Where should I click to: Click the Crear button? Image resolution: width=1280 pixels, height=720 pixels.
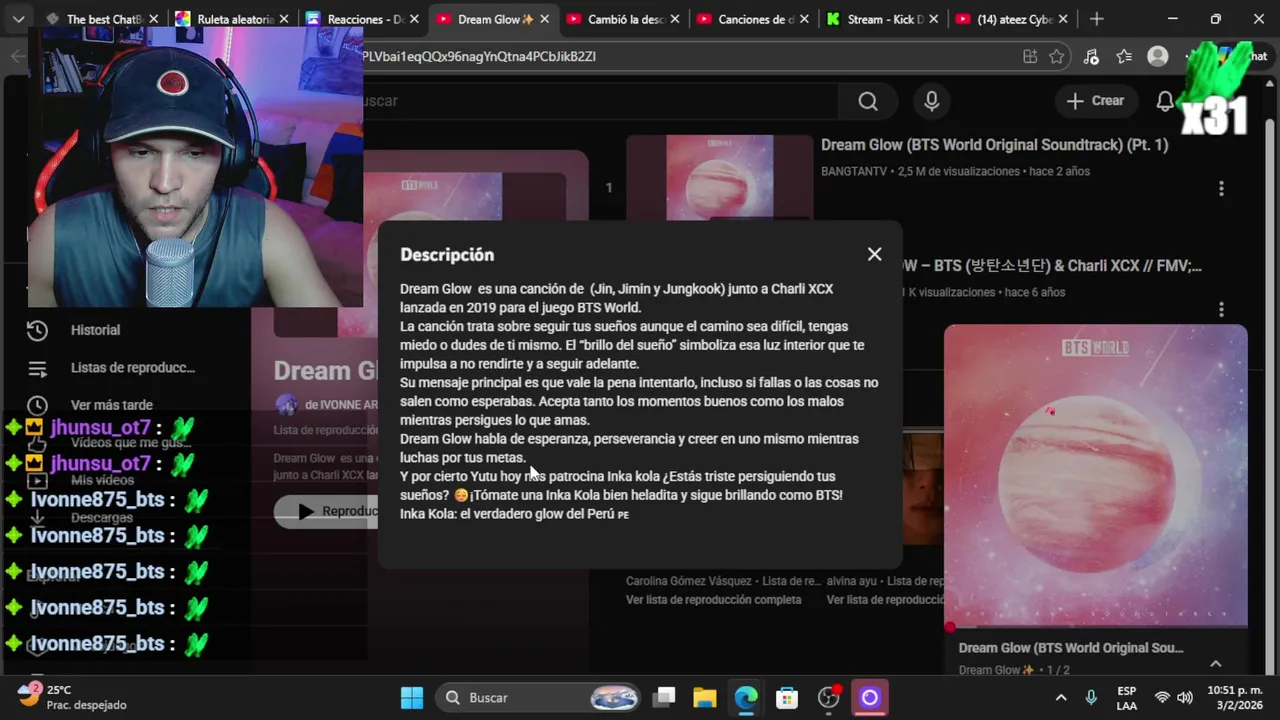(x=1096, y=101)
